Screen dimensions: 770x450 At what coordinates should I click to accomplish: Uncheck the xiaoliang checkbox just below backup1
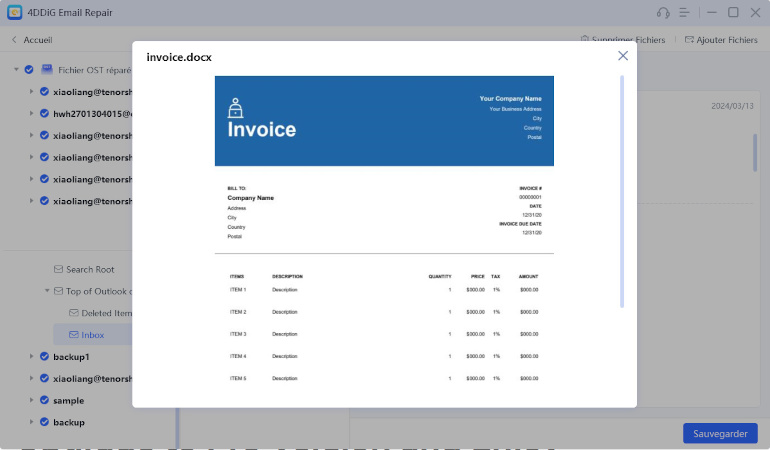tap(44, 378)
